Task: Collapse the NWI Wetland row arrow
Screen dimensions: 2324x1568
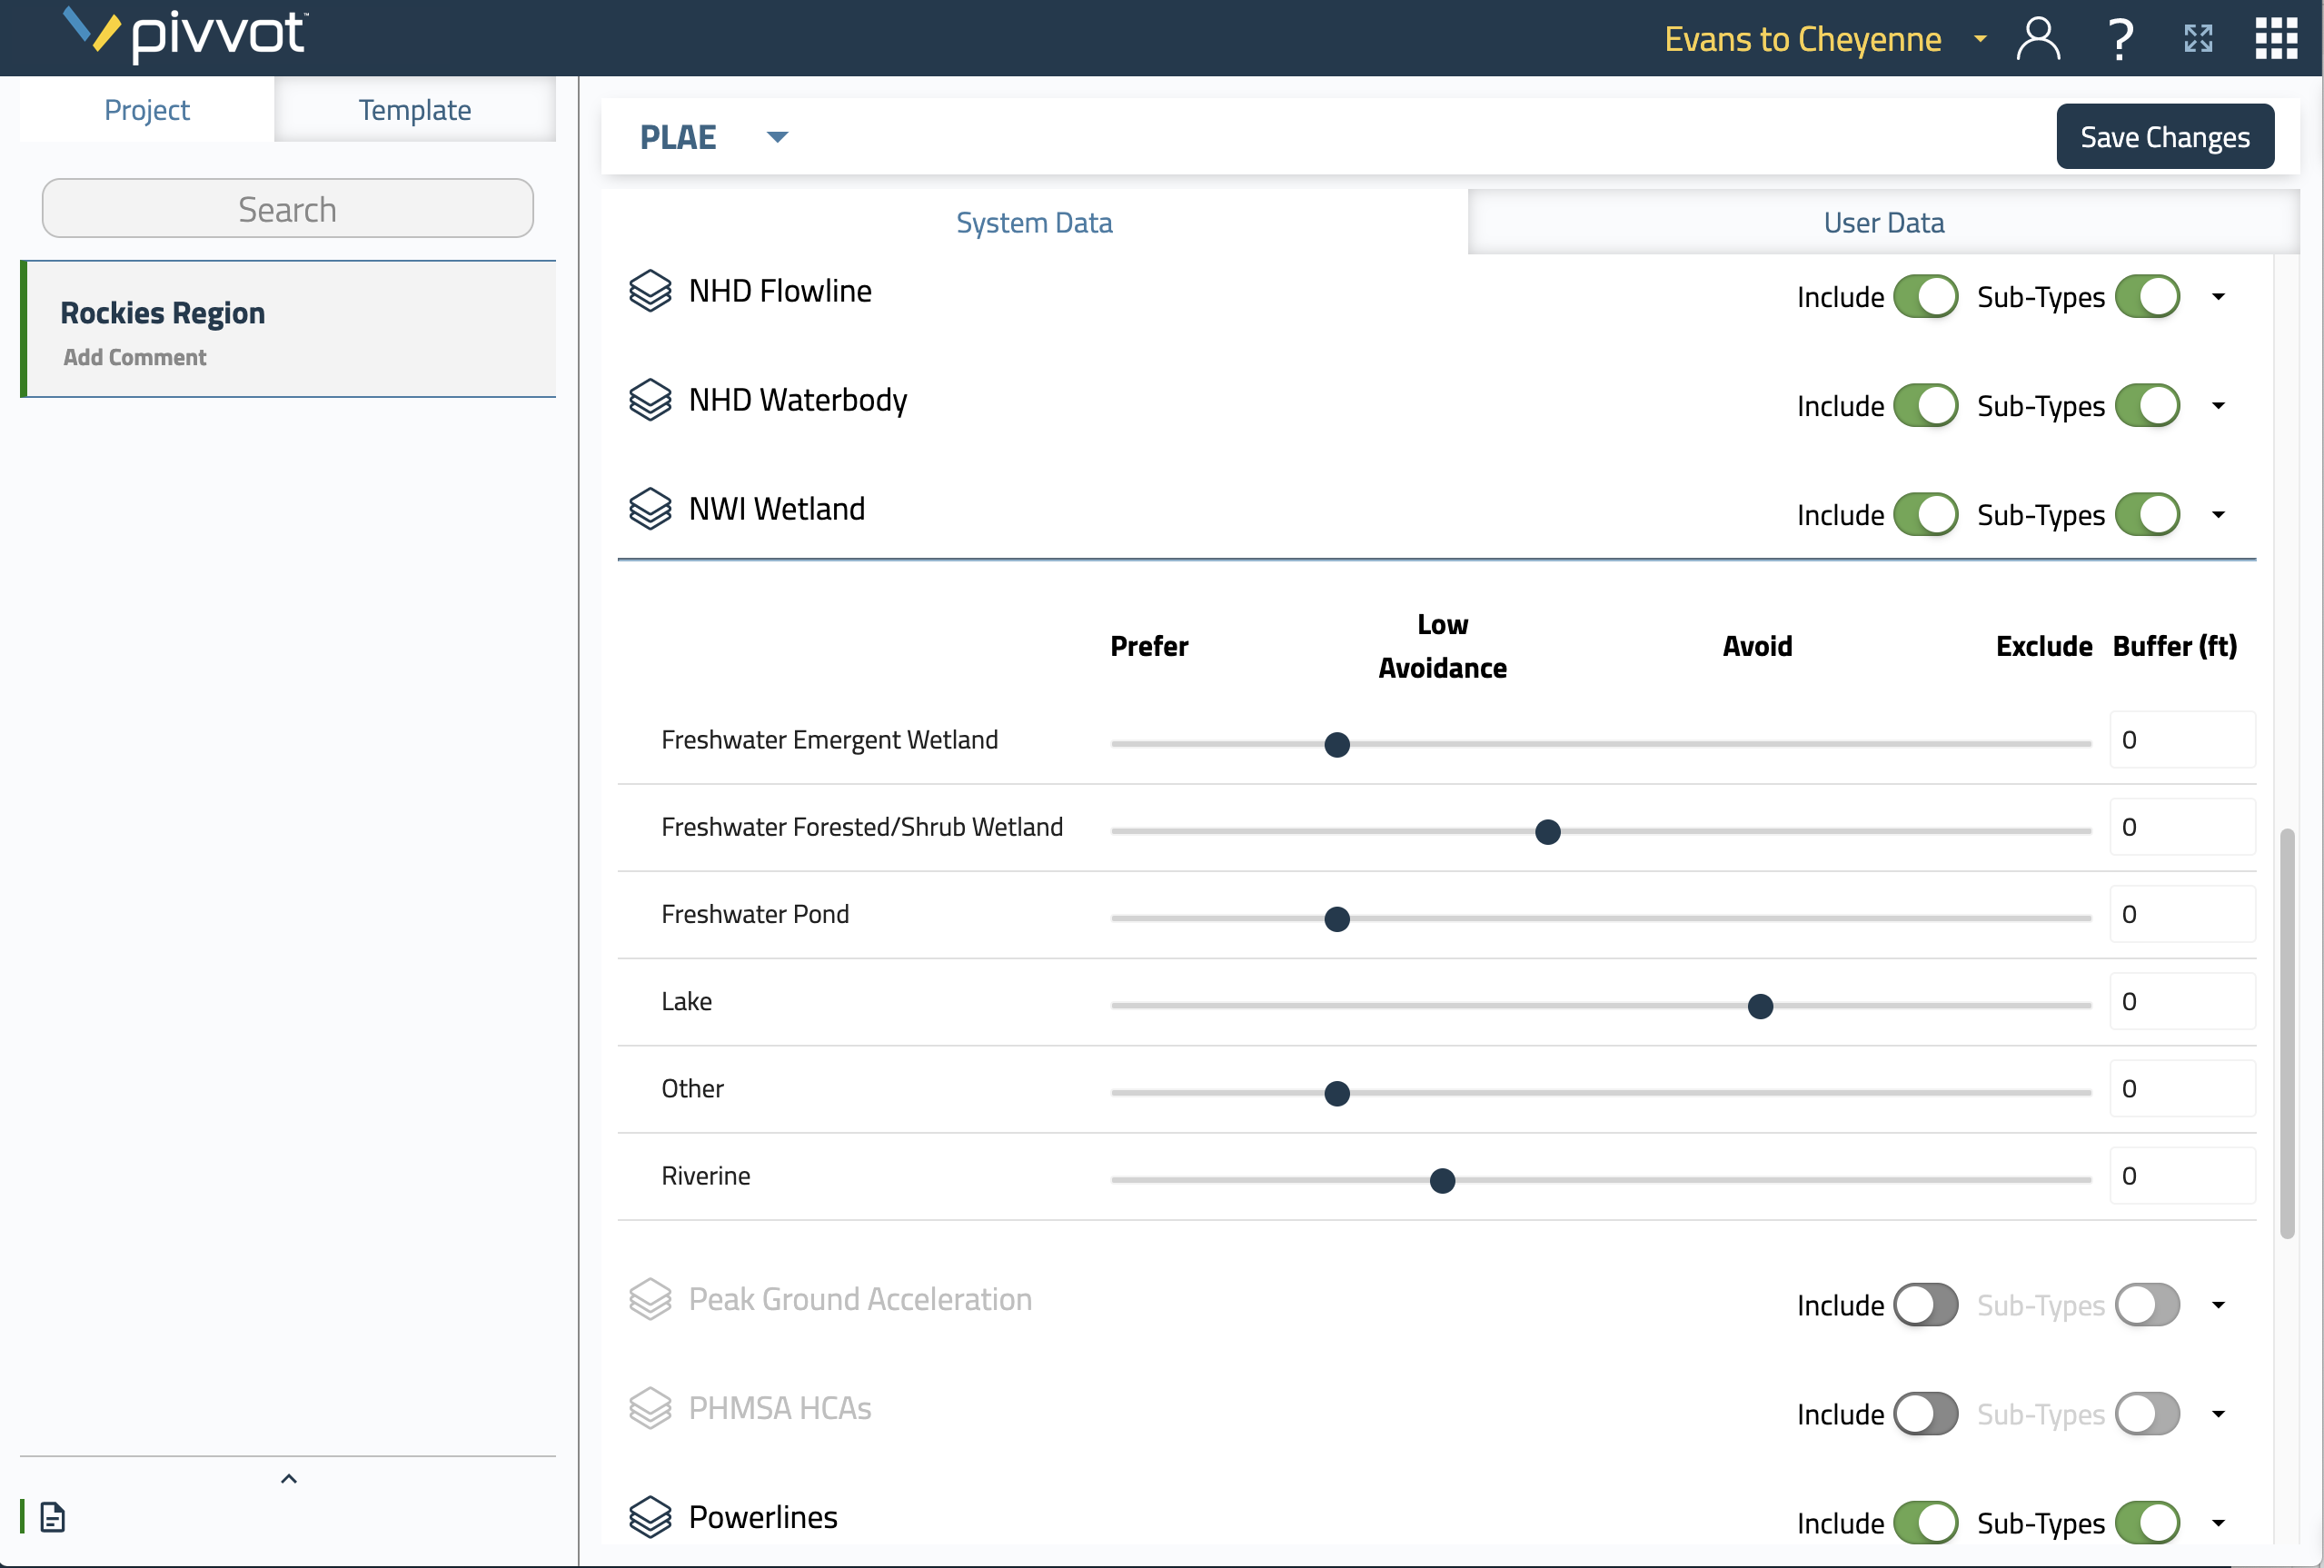Action: pos(2218,515)
